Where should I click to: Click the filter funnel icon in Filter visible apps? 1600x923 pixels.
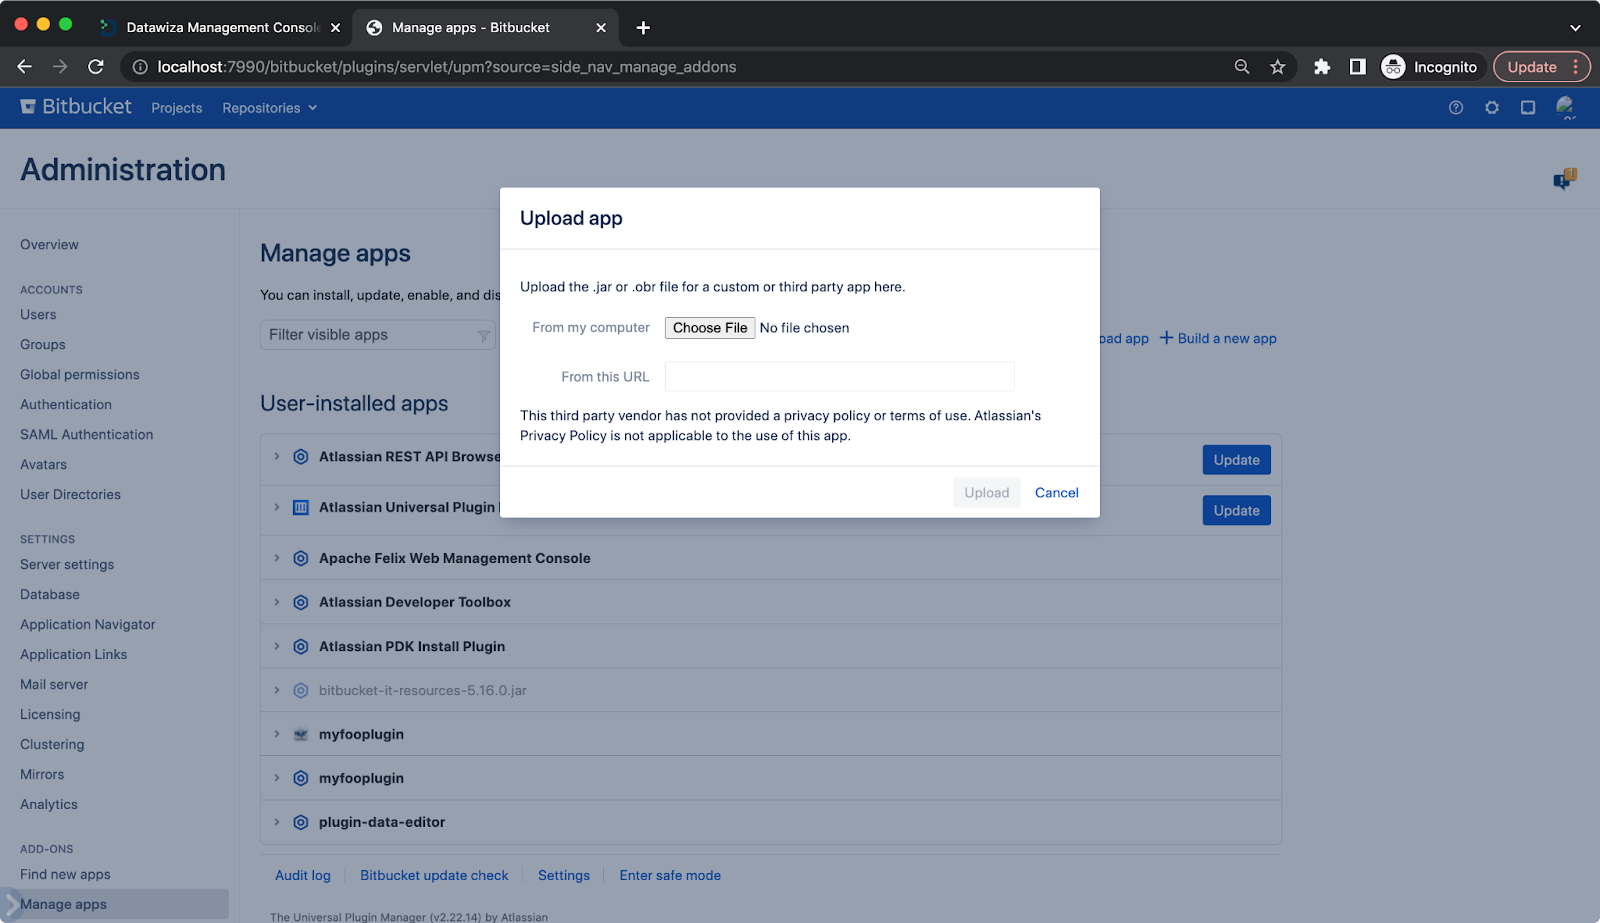[x=484, y=336]
